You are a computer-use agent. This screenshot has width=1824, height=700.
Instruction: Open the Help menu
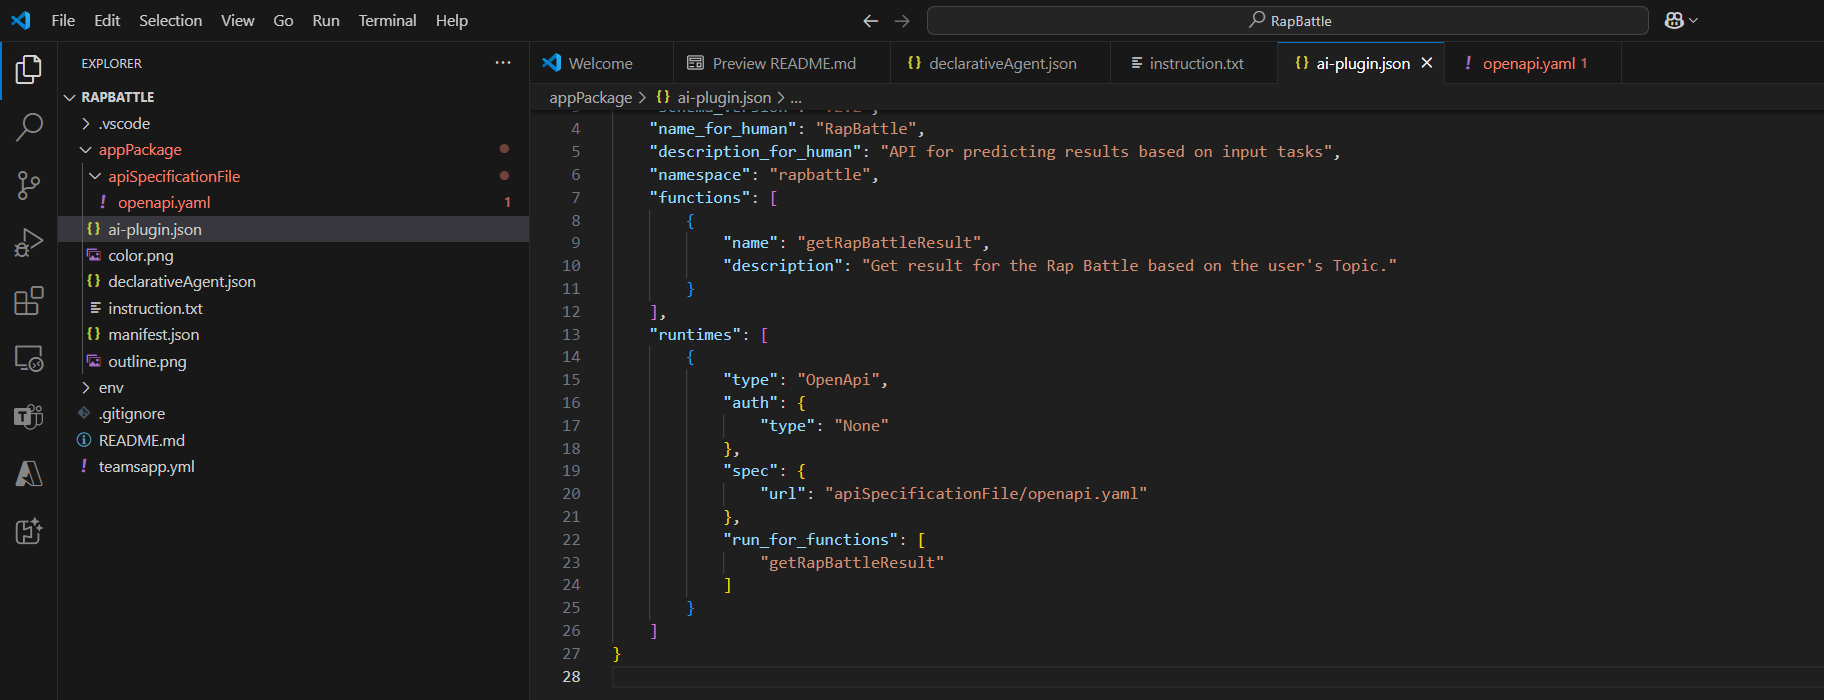click(x=452, y=20)
